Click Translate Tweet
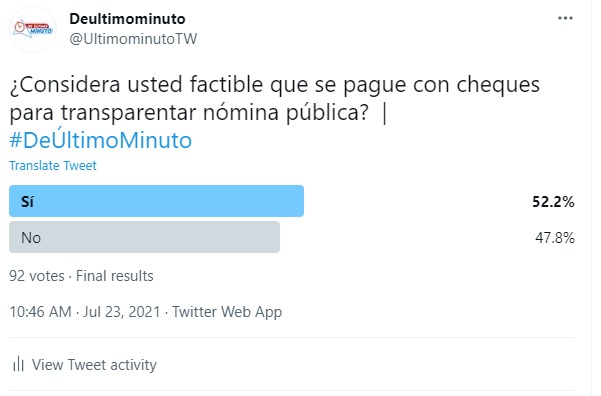 (x=53, y=166)
